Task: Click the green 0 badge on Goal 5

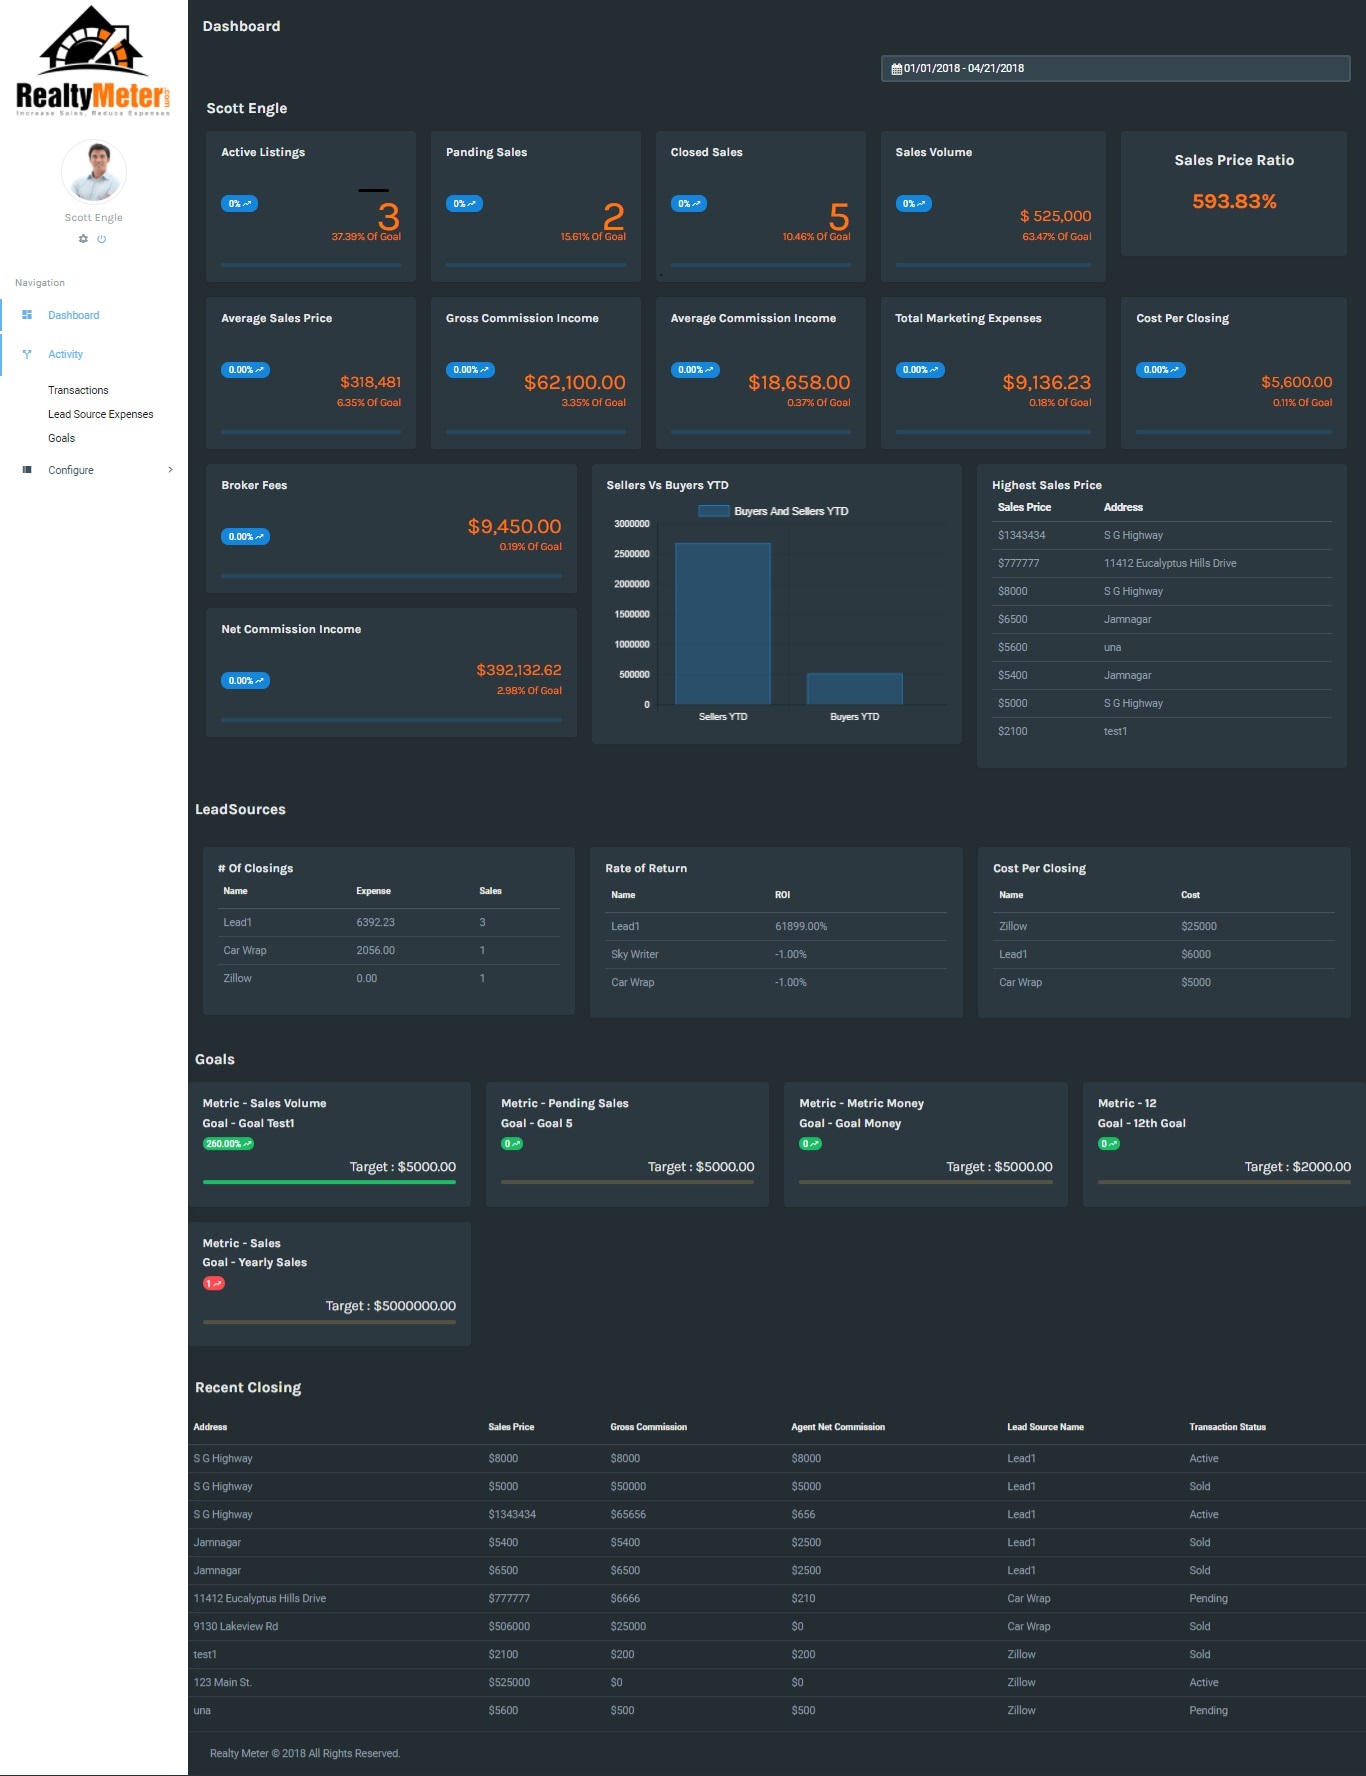Action: point(512,1144)
